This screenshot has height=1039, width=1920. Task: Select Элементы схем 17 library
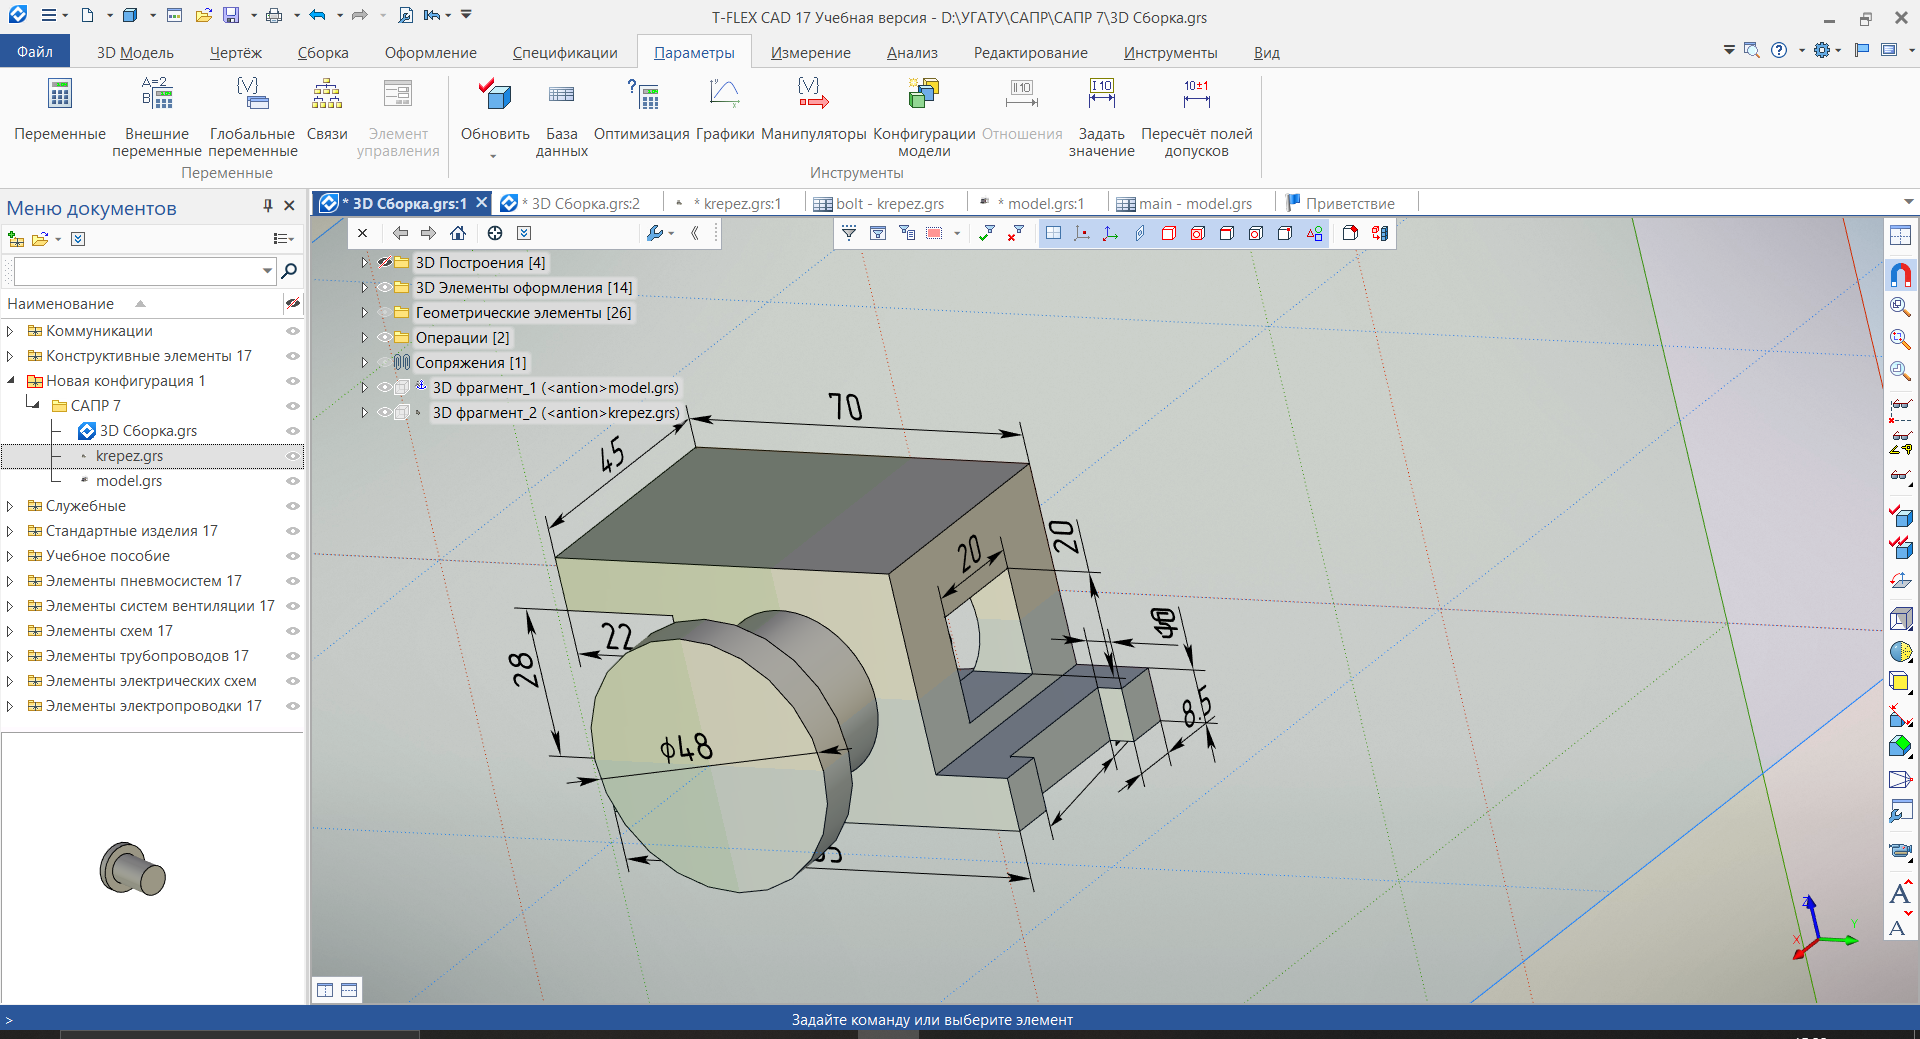coord(109,631)
